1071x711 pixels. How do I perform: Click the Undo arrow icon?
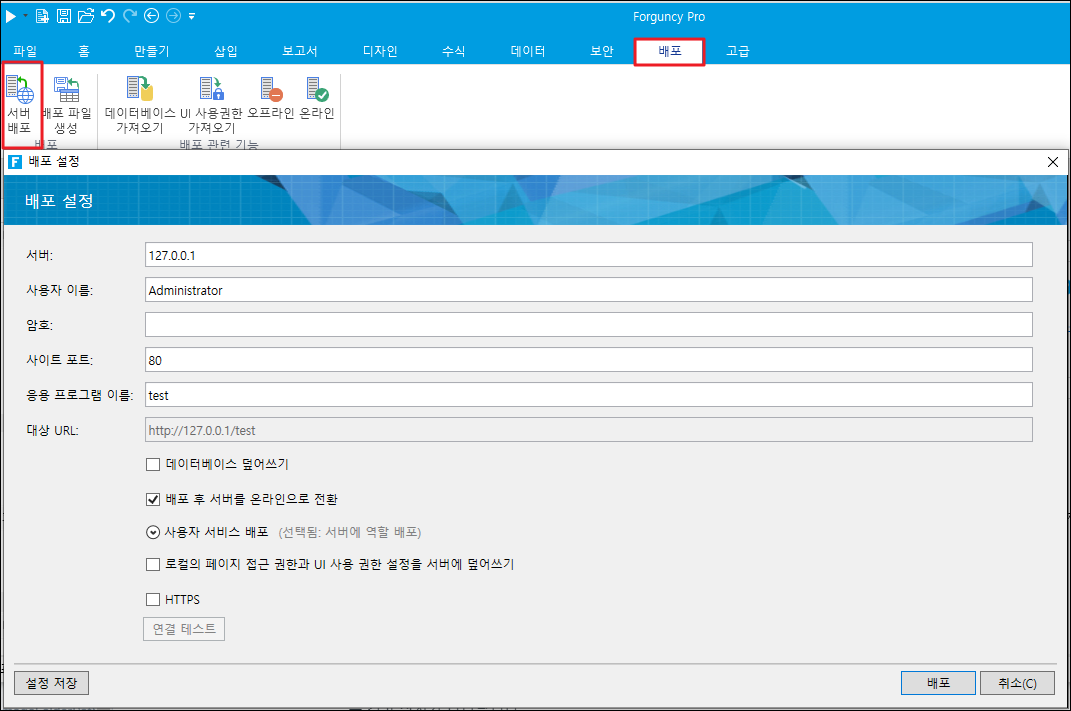[x=108, y=16]
